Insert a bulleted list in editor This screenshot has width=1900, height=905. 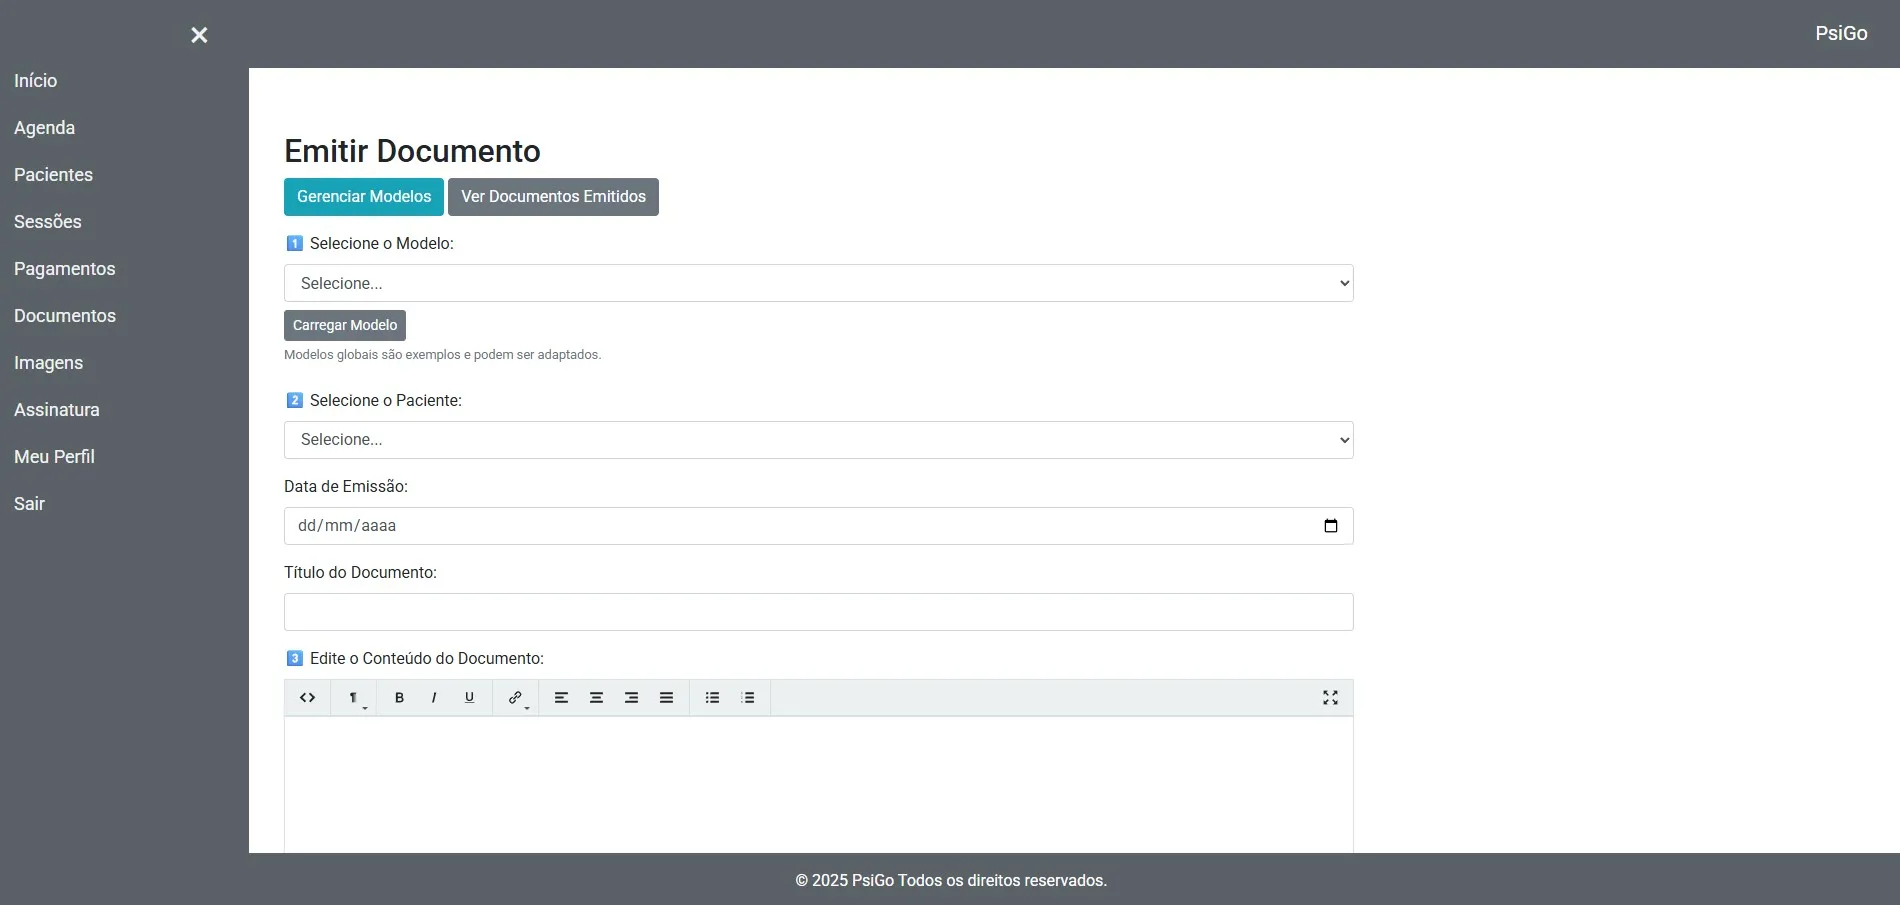click(712, 698)
